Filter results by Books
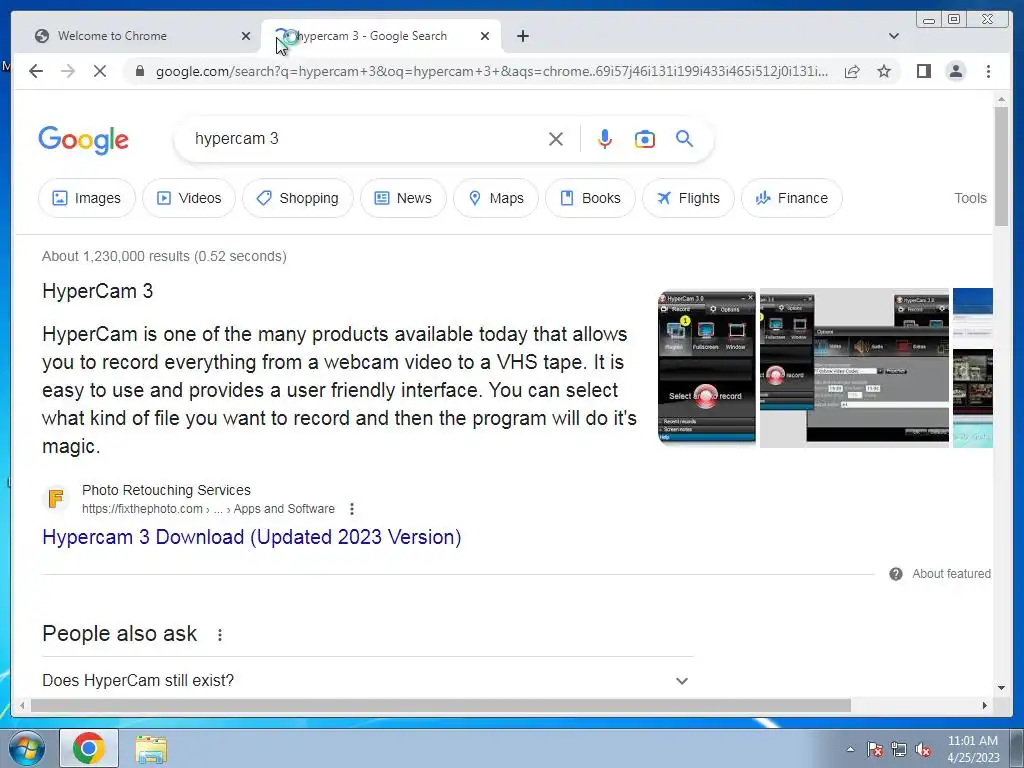The width and height of the screenshot is (1024, 768). 590,198
